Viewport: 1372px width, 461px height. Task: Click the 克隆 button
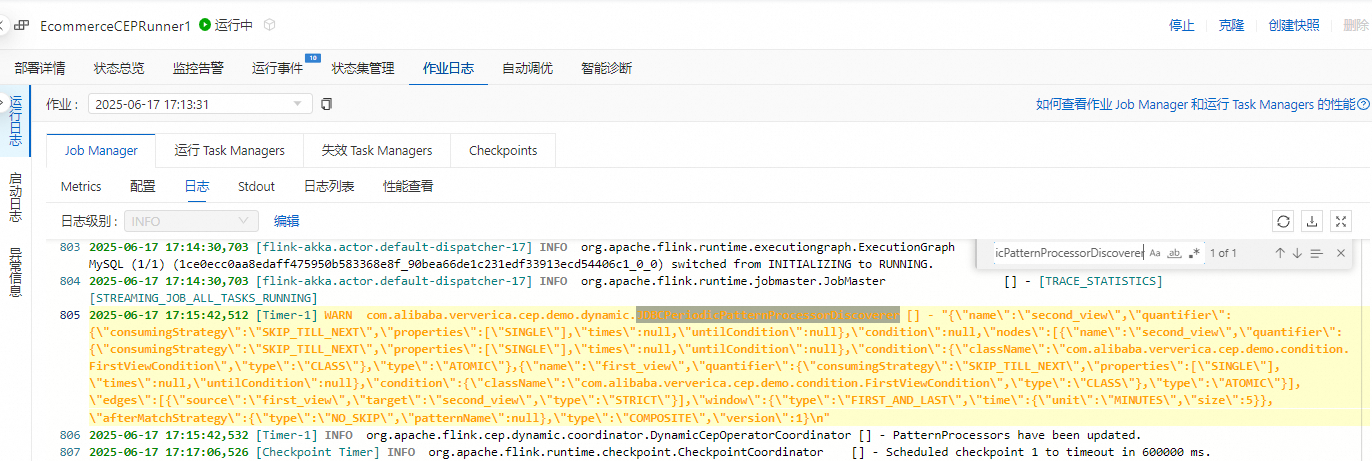[x=1231, y=25]
